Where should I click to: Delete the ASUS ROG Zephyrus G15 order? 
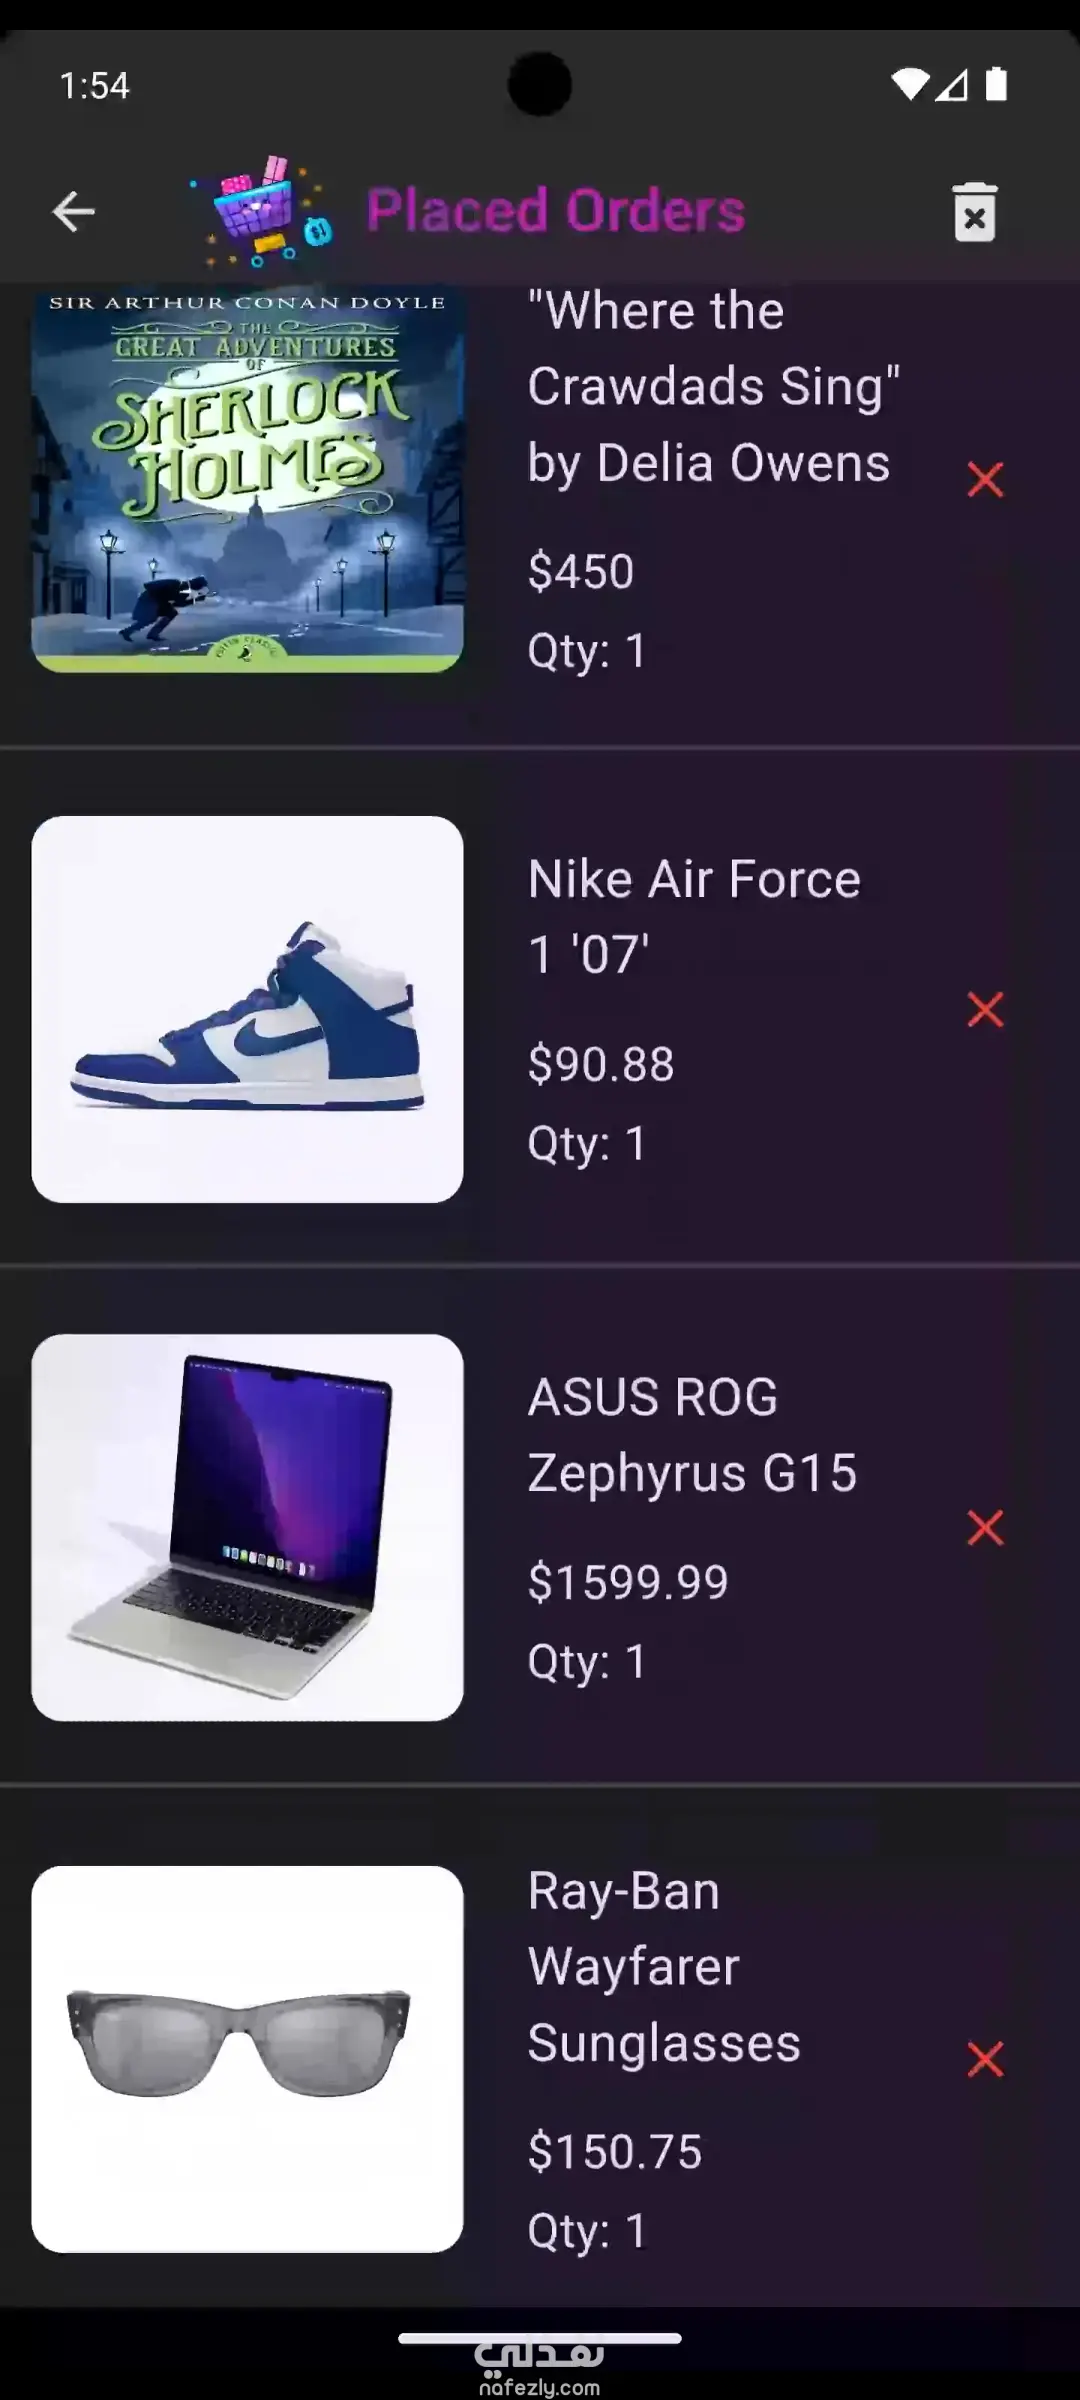point(985,1528)
